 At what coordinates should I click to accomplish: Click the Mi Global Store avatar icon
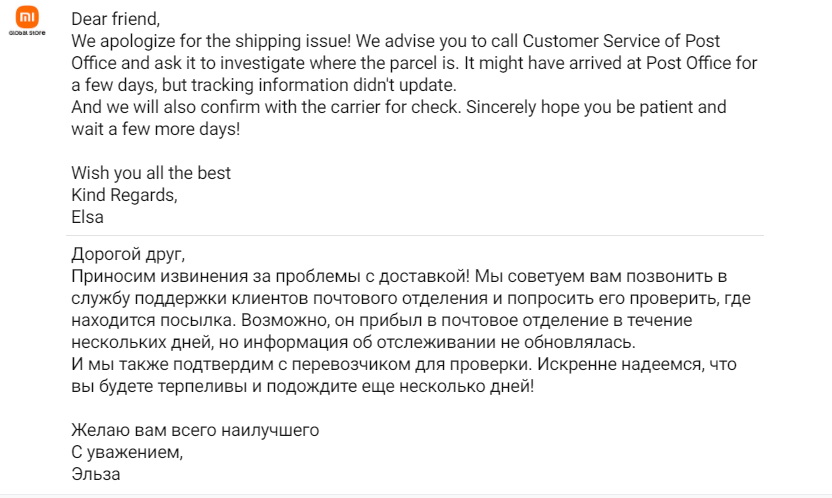click(x=27, y=17)
